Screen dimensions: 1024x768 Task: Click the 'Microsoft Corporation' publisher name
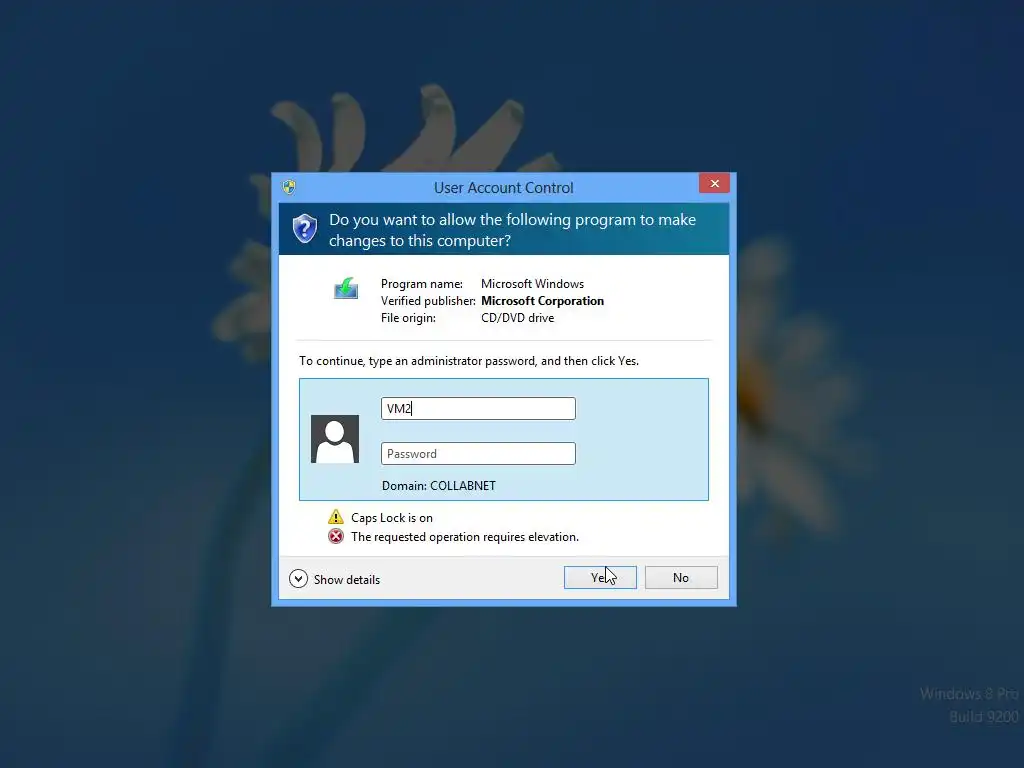[x=543, y=301]
